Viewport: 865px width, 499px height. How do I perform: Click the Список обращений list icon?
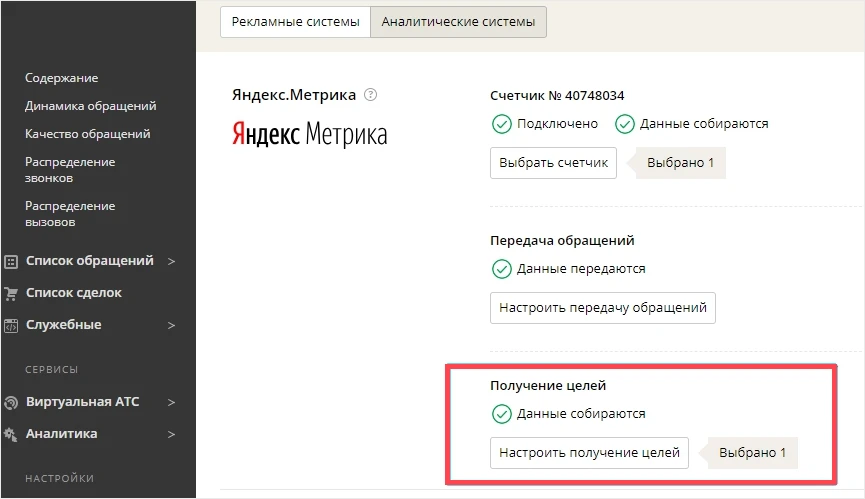click(11, 261)
